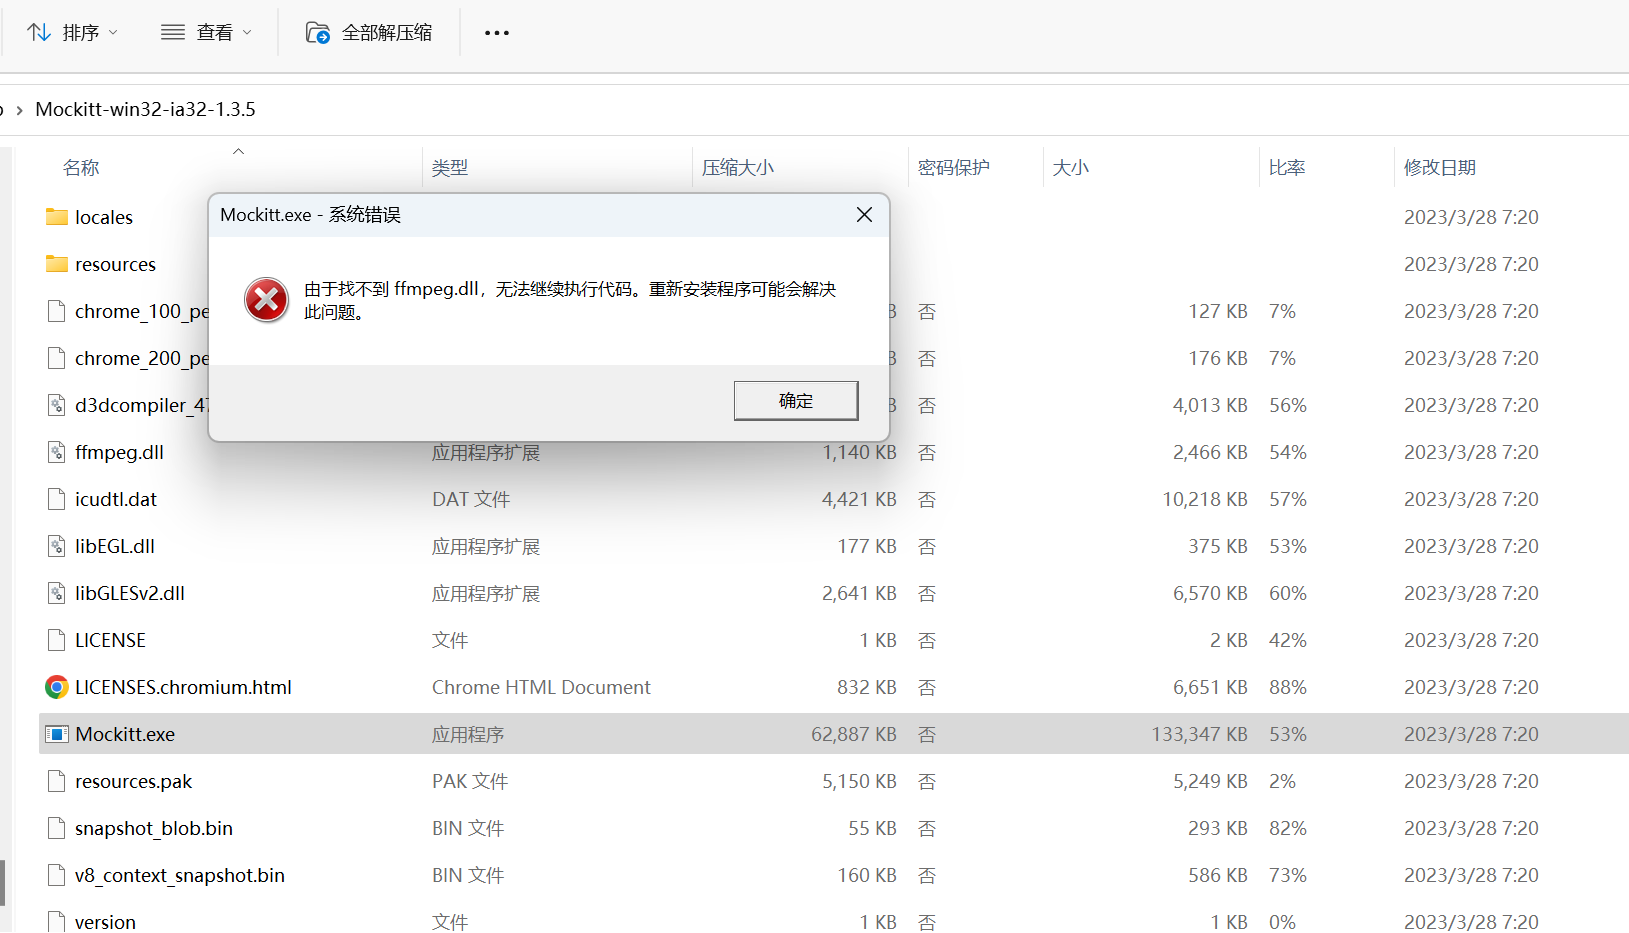The width and height of the screenshot is (1629, 933).
Task: Select the chrome_100_pe file icon
Action: point(57,311)
